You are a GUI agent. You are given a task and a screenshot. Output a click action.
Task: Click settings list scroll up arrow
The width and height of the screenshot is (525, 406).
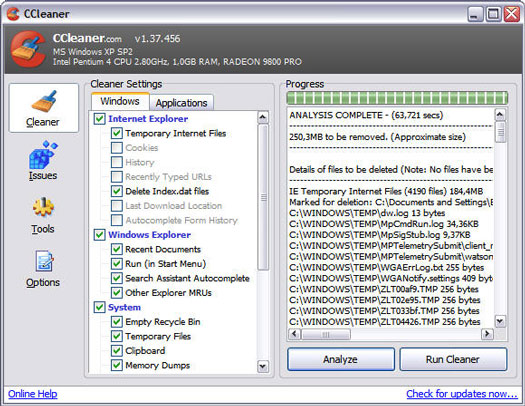pos(263,117)
